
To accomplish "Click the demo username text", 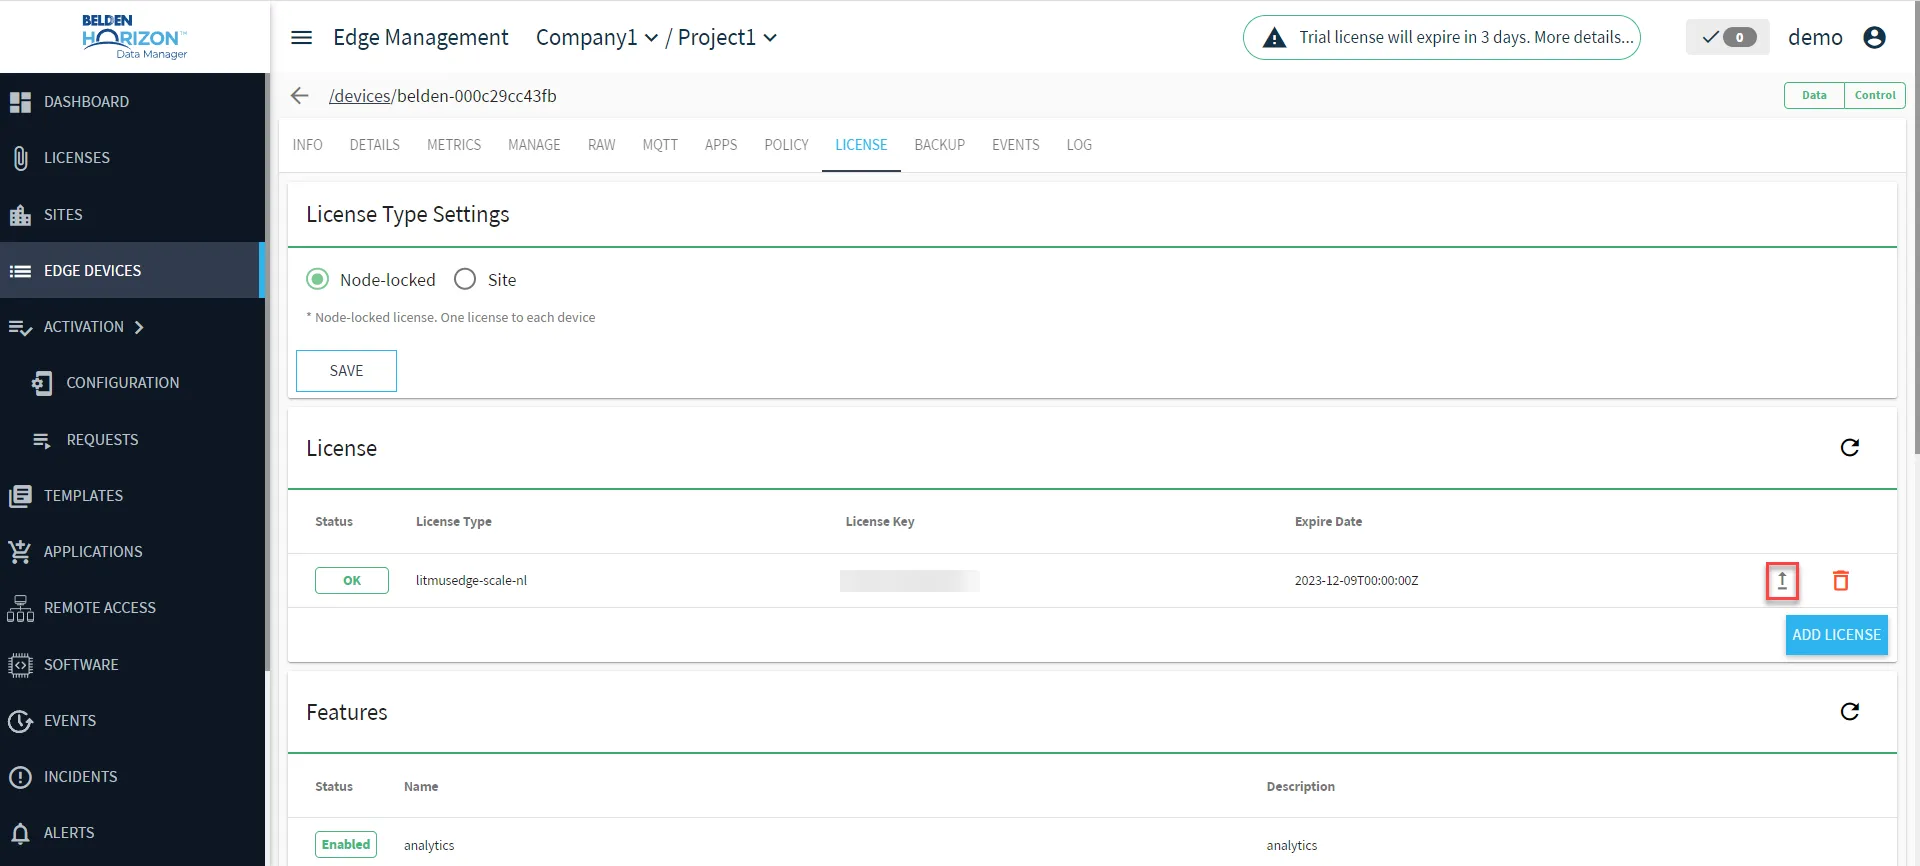I will point(1815,38).
